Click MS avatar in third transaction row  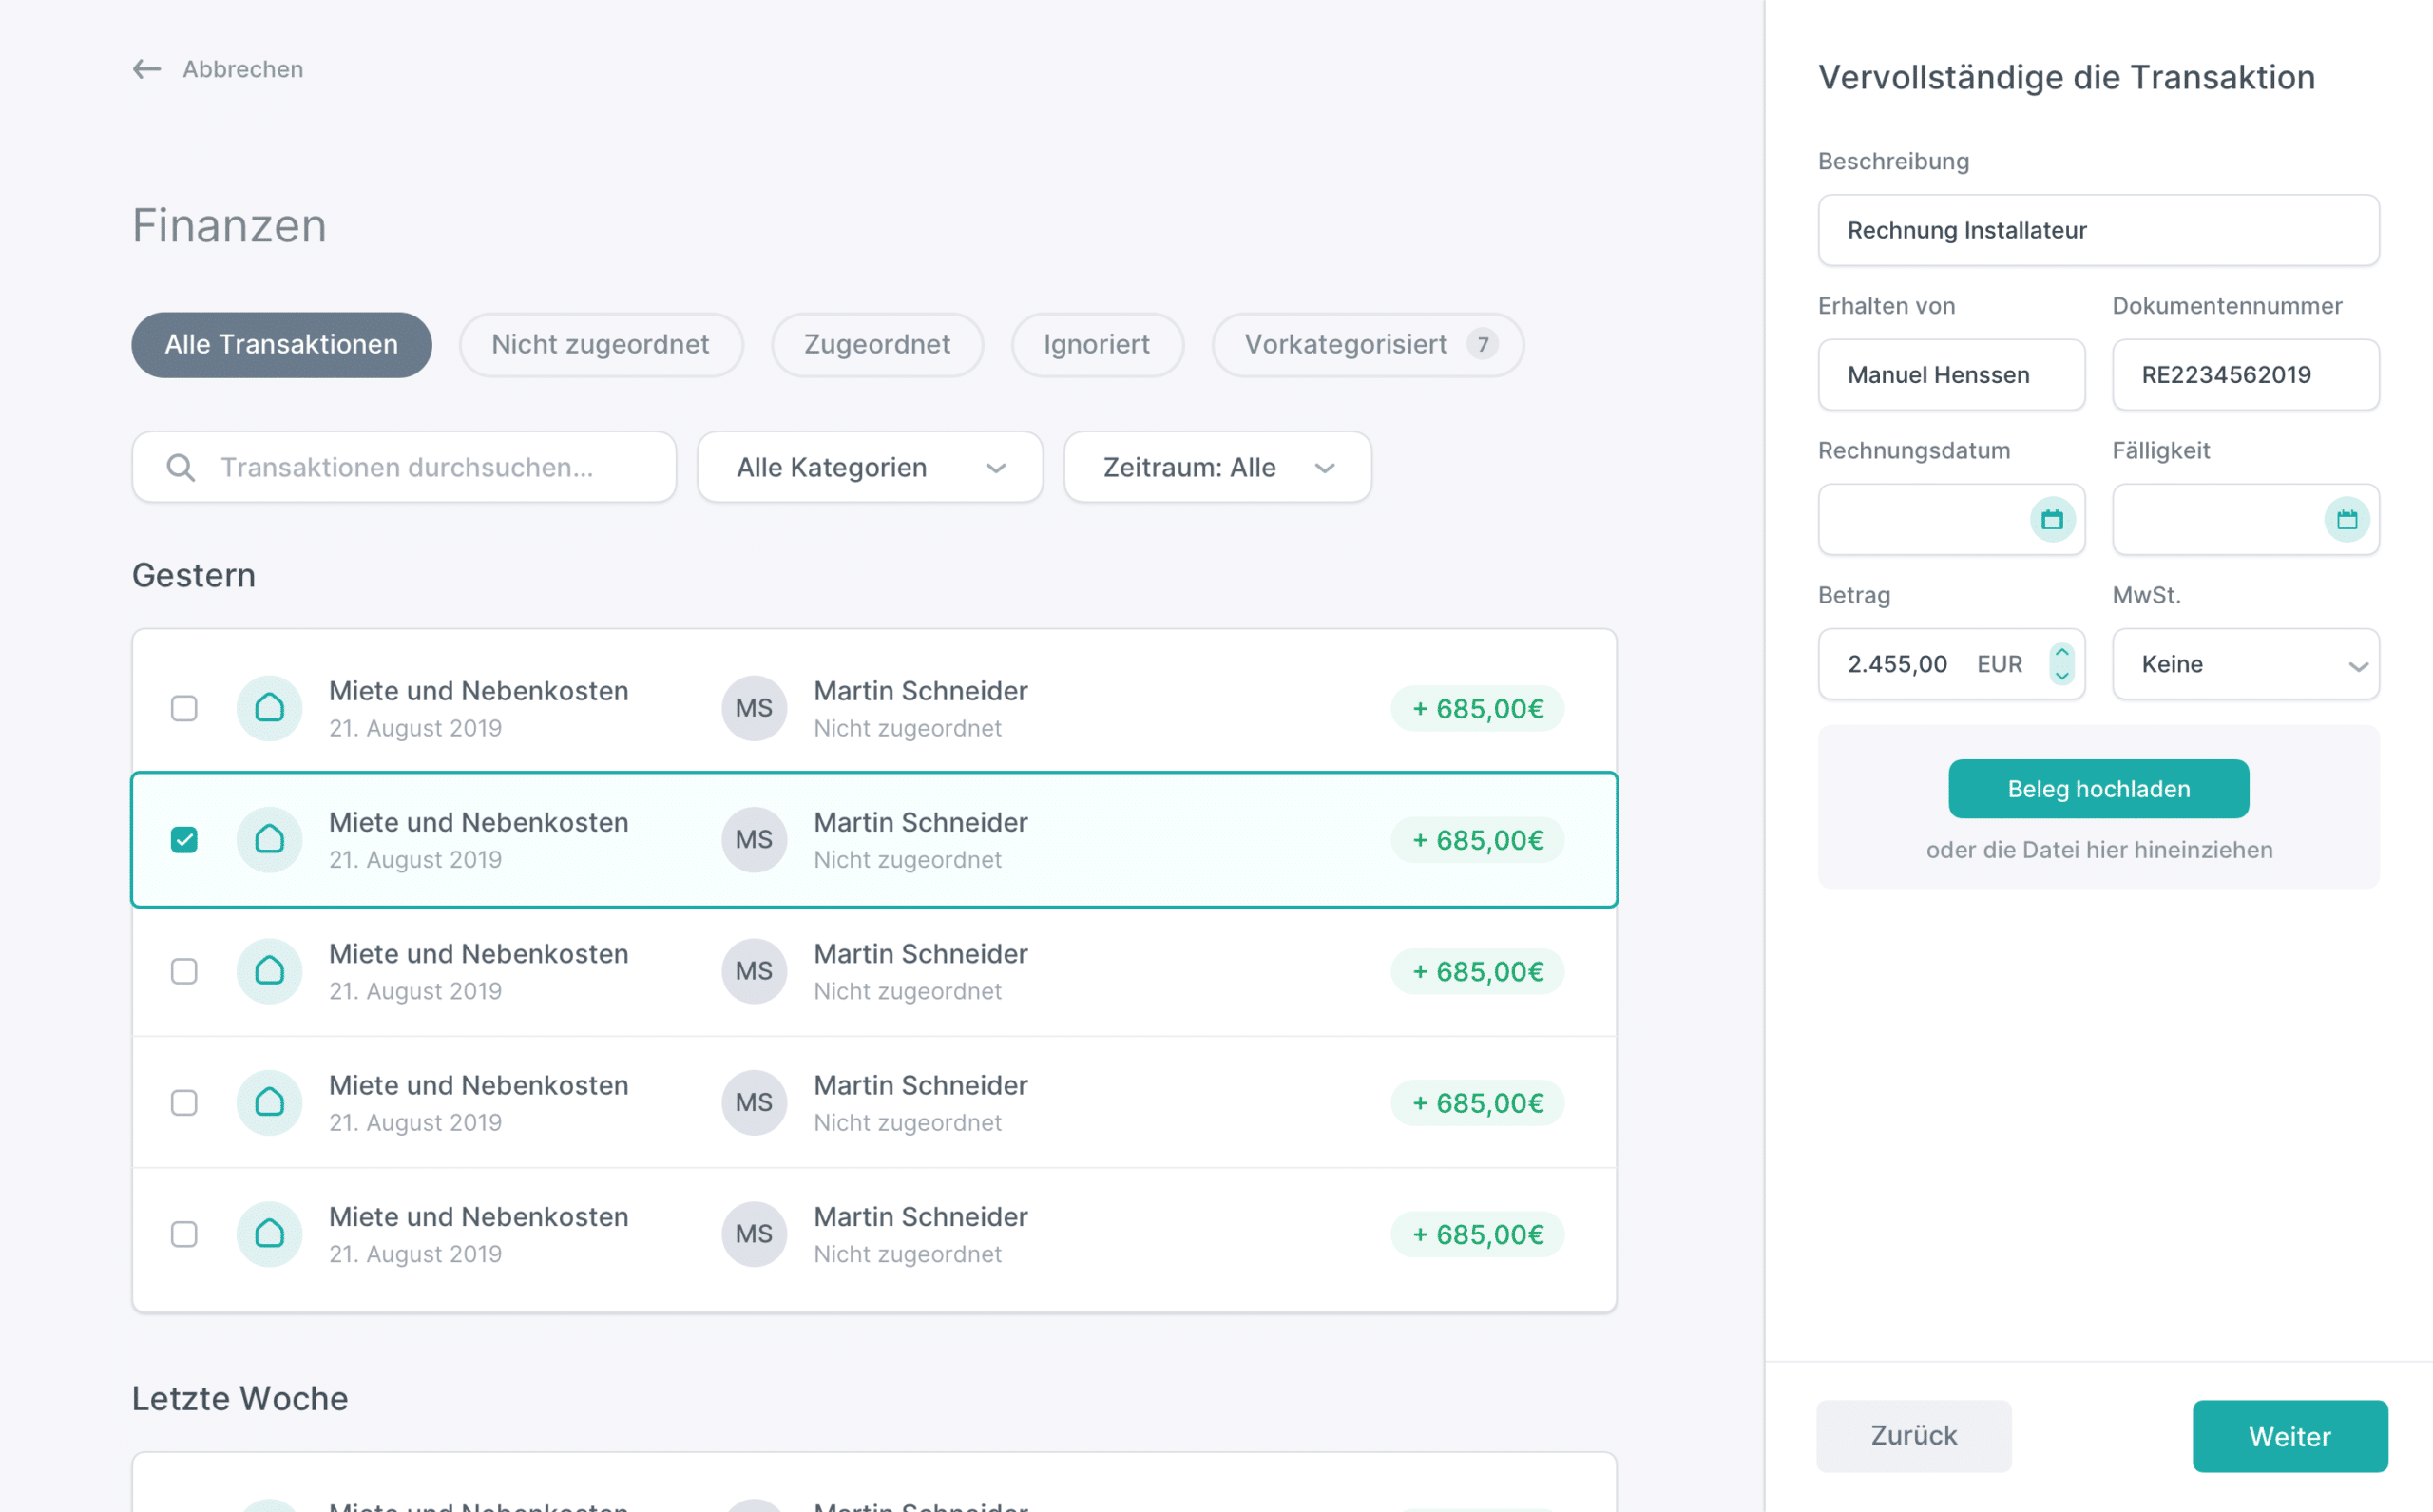click(x=754, y=971)
